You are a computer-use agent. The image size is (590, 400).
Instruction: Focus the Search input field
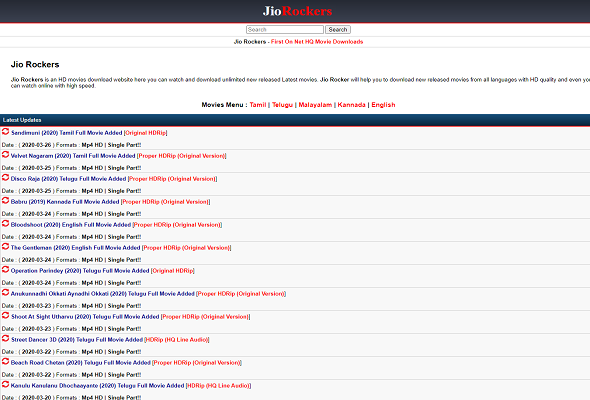click(285, 29)
